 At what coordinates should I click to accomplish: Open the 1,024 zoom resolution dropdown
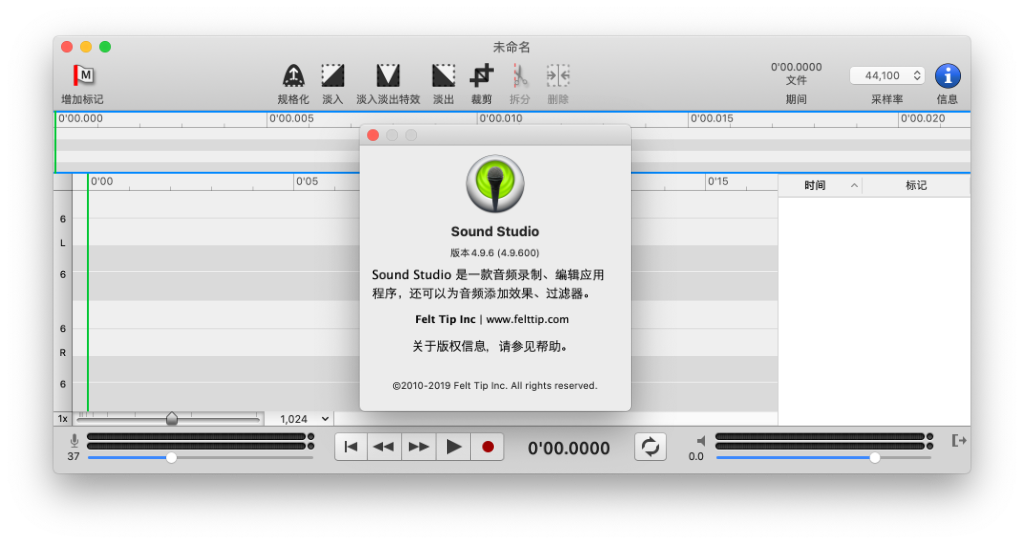304,419
